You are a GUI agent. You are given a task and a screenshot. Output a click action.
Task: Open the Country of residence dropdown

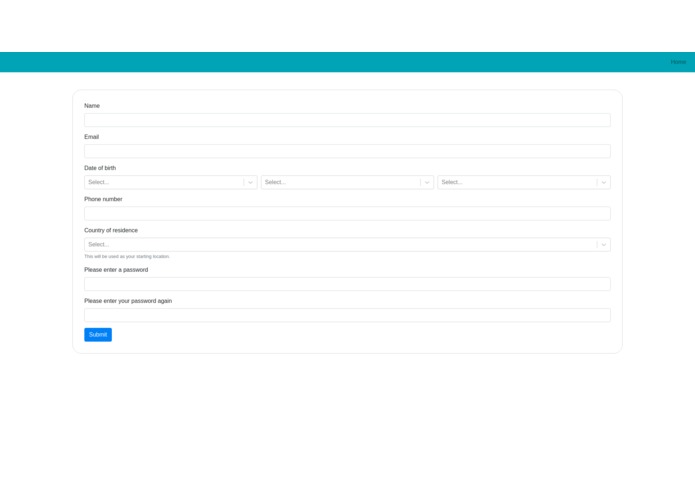click(347, 245)
